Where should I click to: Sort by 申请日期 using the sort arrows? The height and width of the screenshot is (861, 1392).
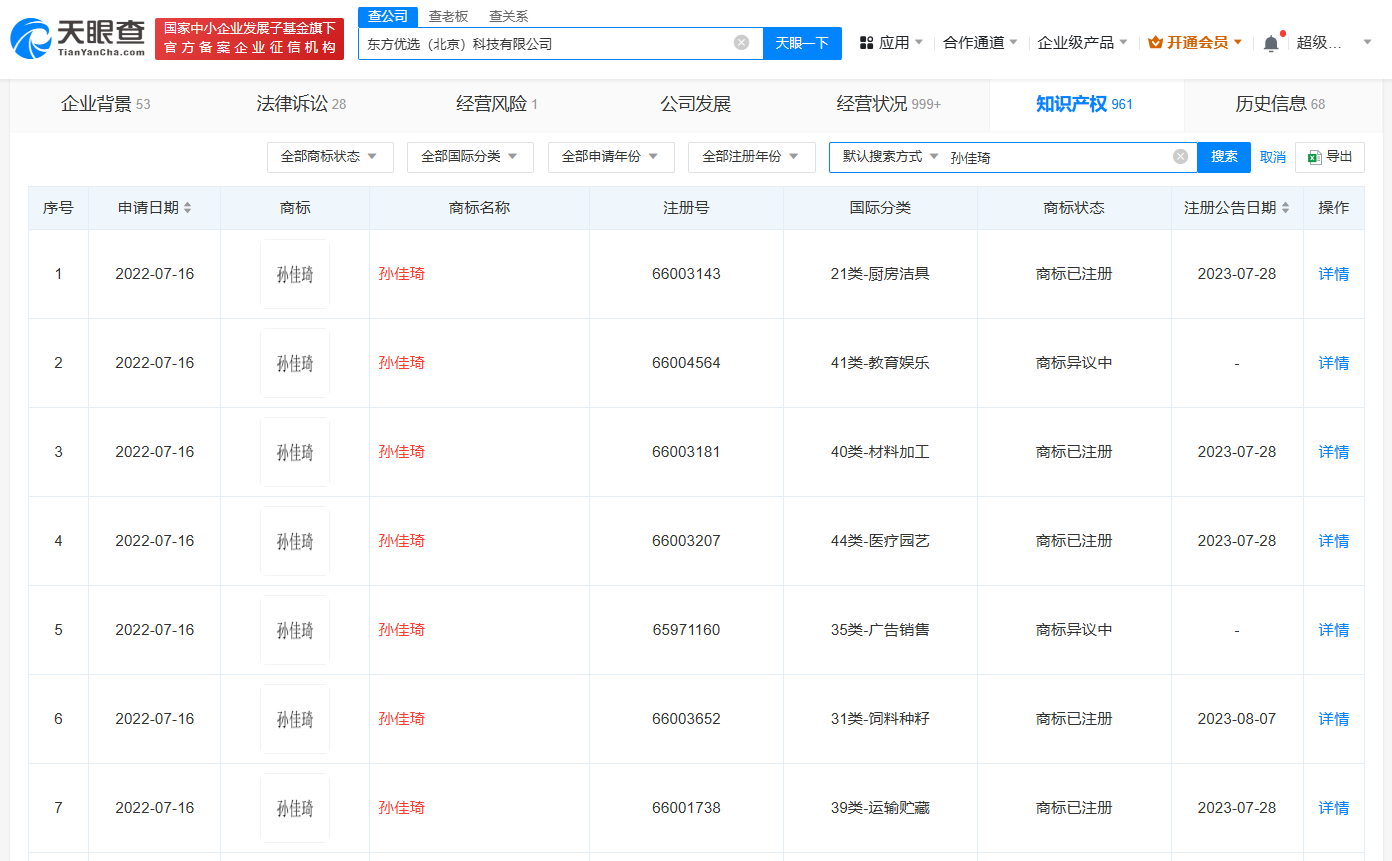191,208
